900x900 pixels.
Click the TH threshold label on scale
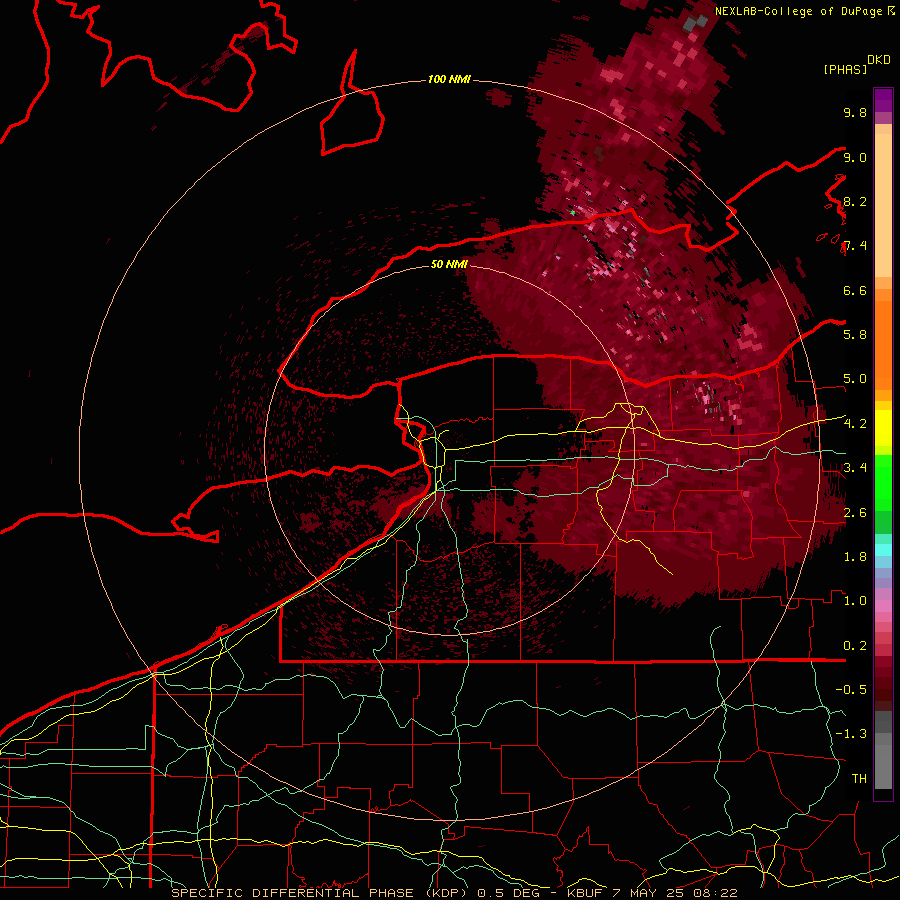859,779
